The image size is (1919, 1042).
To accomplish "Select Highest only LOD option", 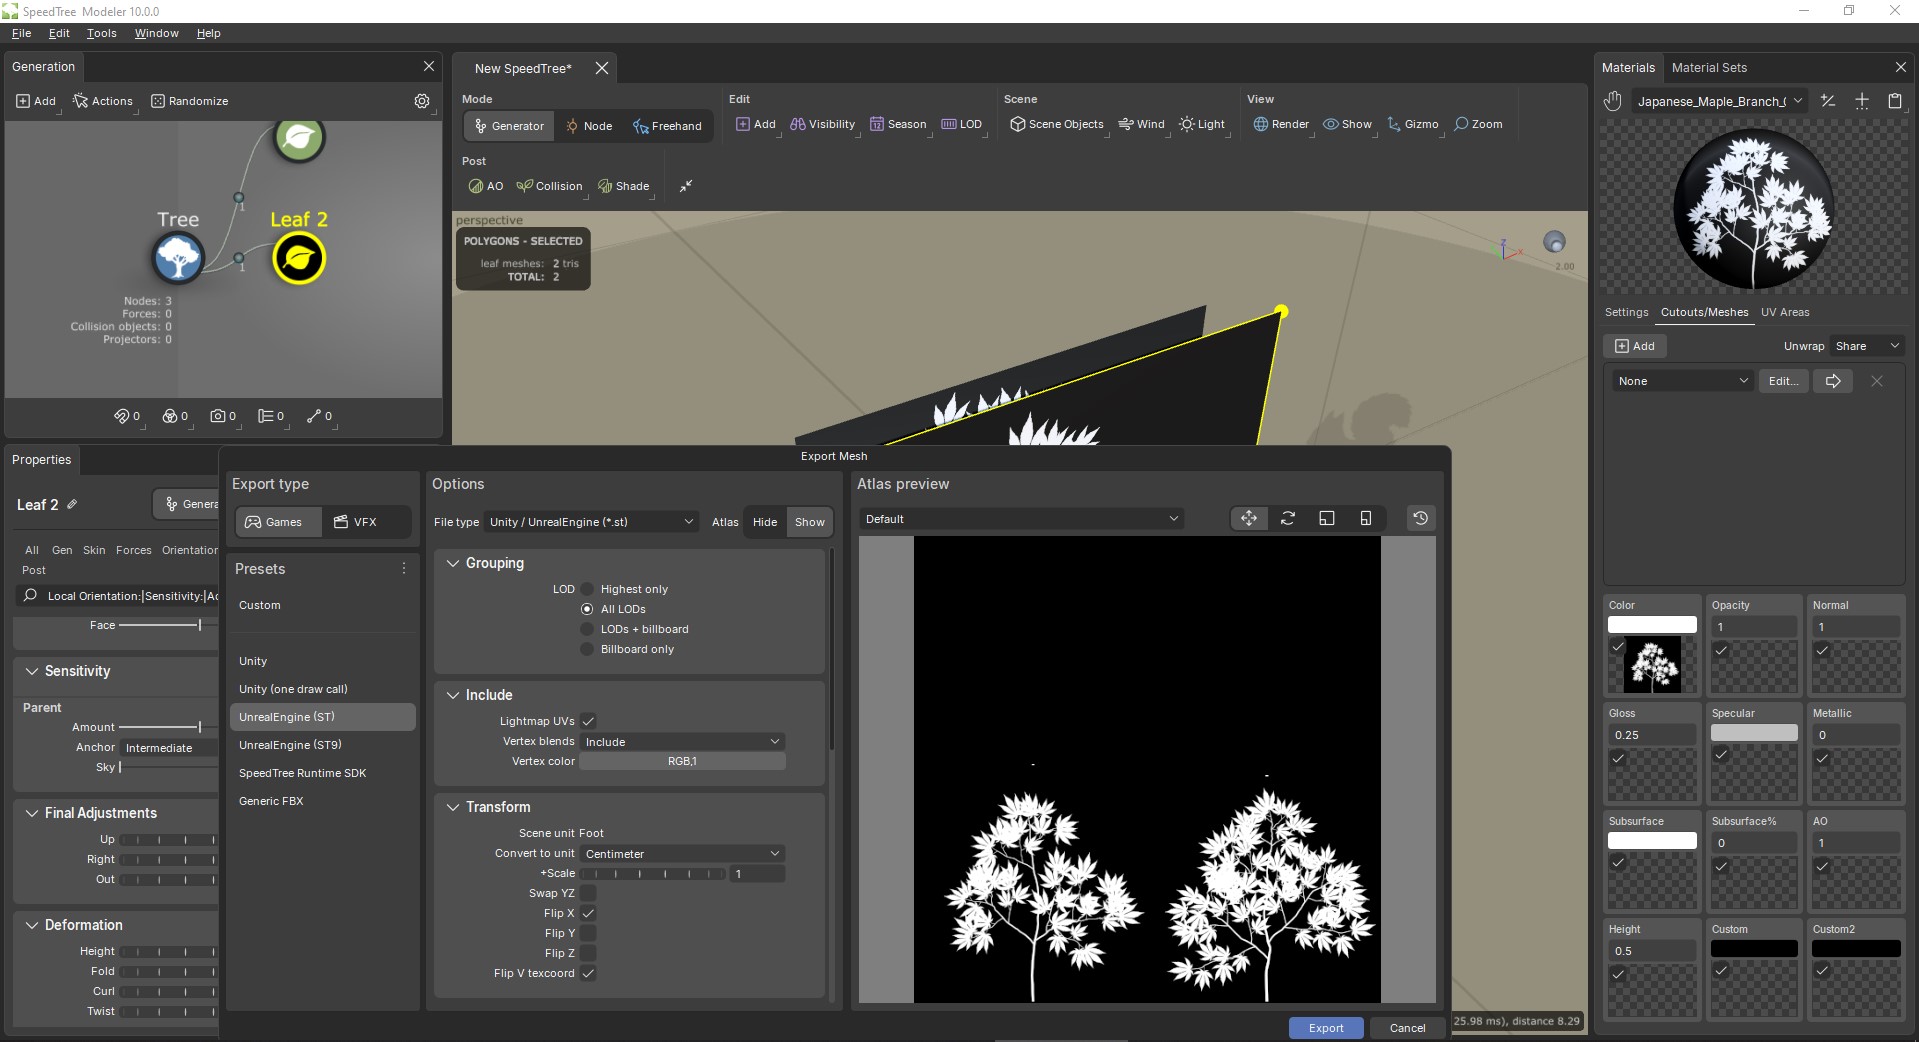I will pos(587,589).
